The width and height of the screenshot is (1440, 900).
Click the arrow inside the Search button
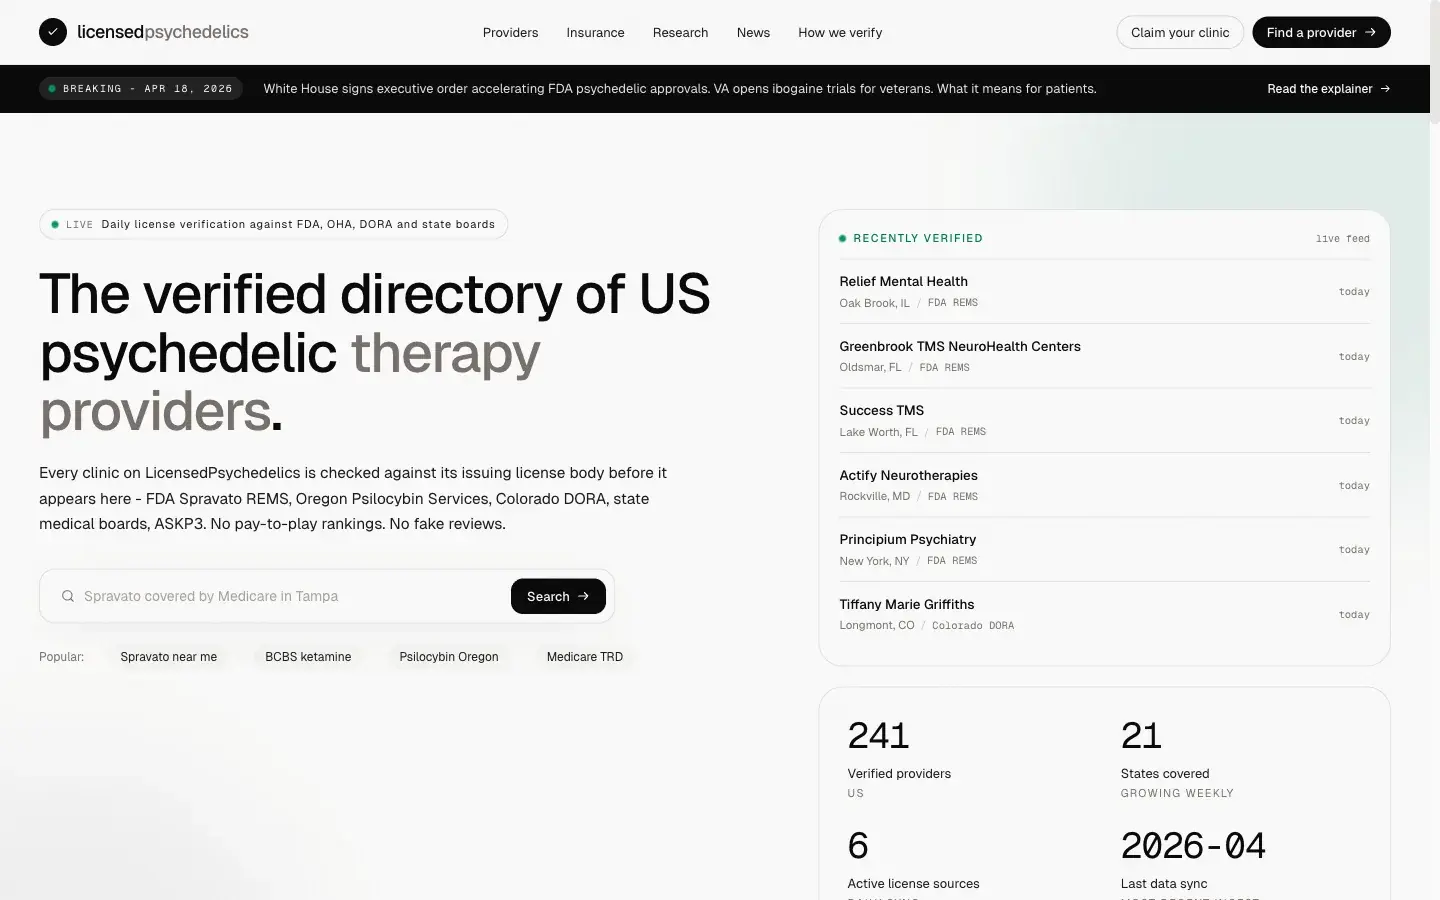(583, 596)
